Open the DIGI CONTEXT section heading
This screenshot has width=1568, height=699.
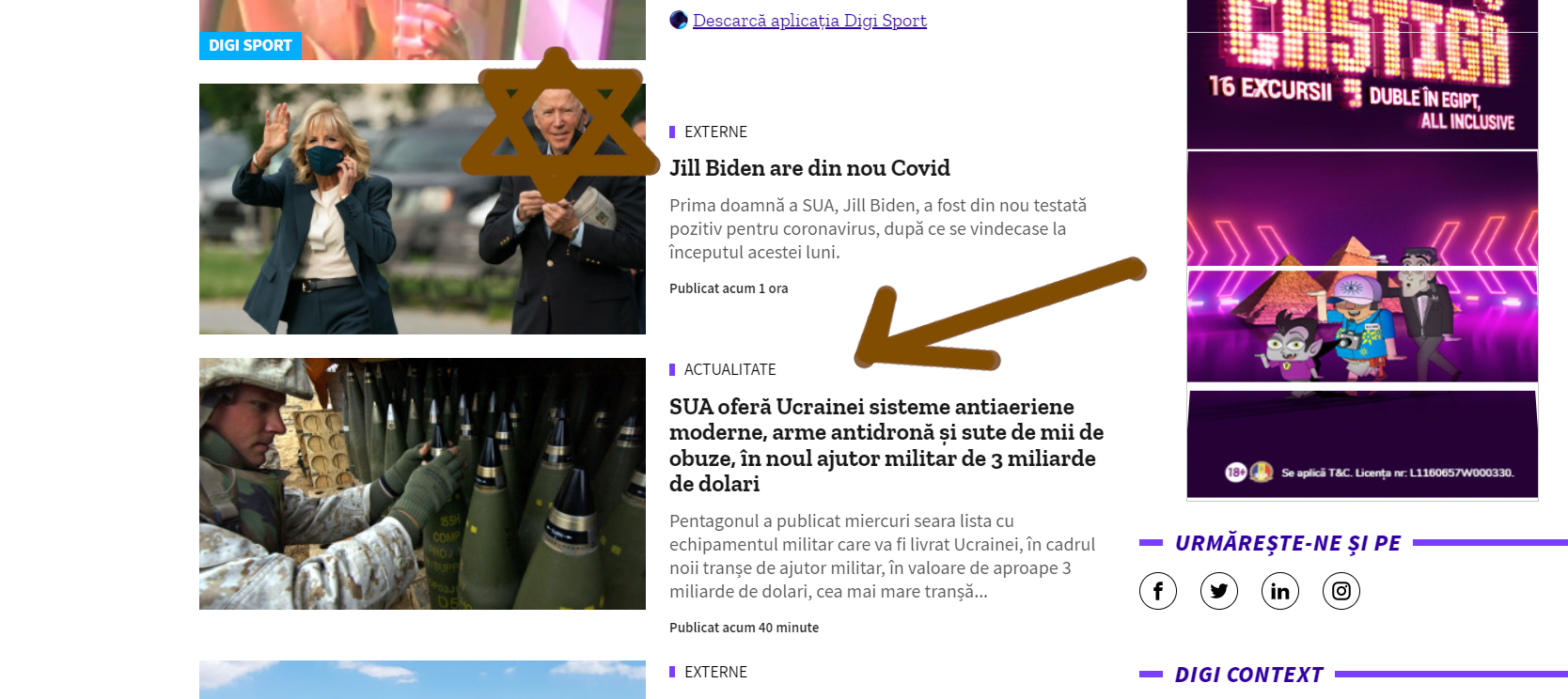(x=1249, y=675)
